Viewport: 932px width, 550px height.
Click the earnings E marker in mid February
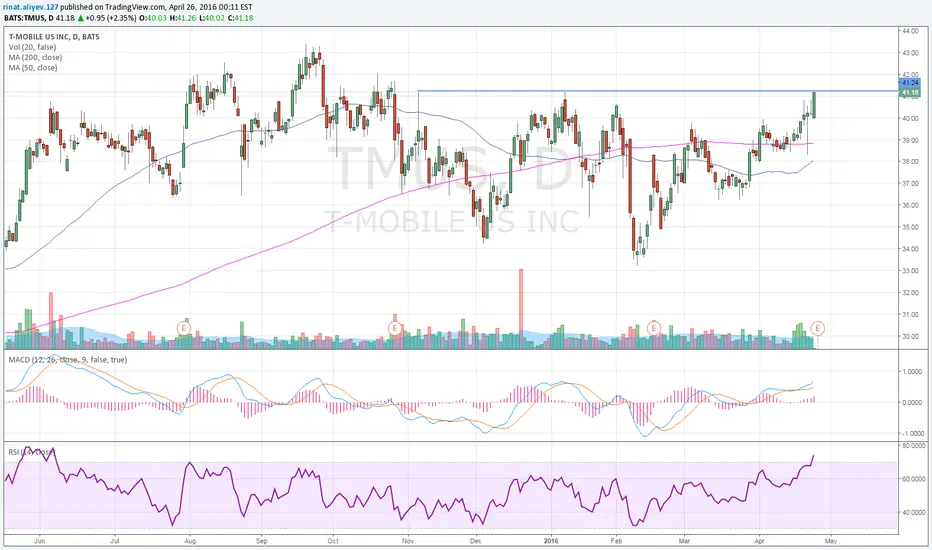coord(654,328)
